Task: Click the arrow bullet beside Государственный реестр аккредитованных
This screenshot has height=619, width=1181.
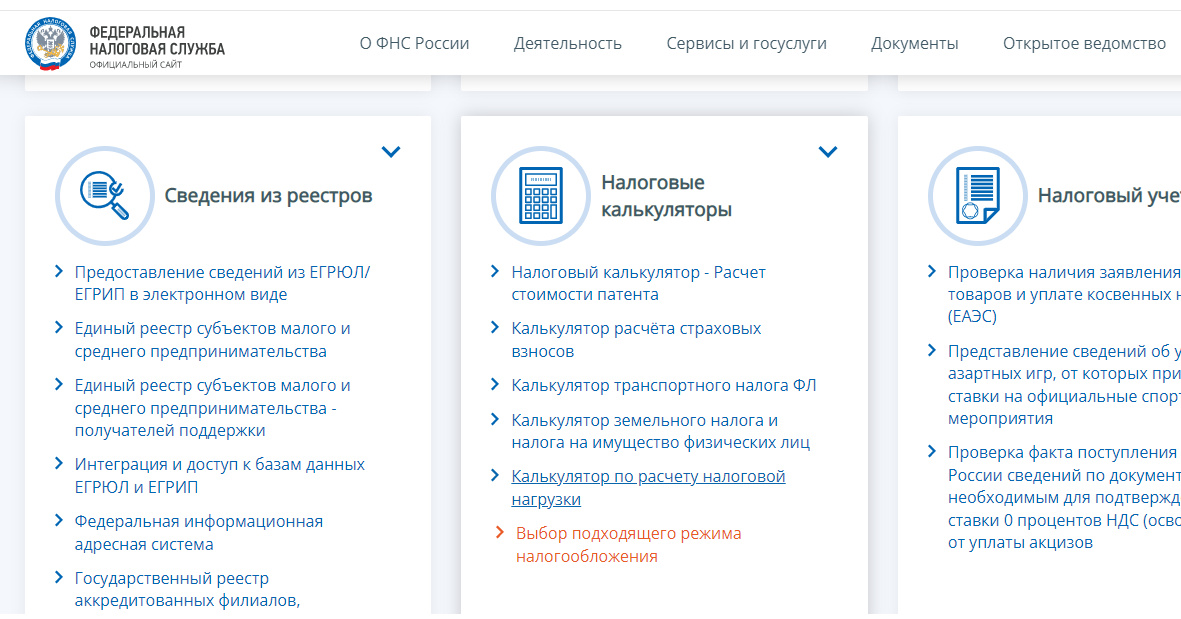Action: pyautogui.click(x=59, y=577)
